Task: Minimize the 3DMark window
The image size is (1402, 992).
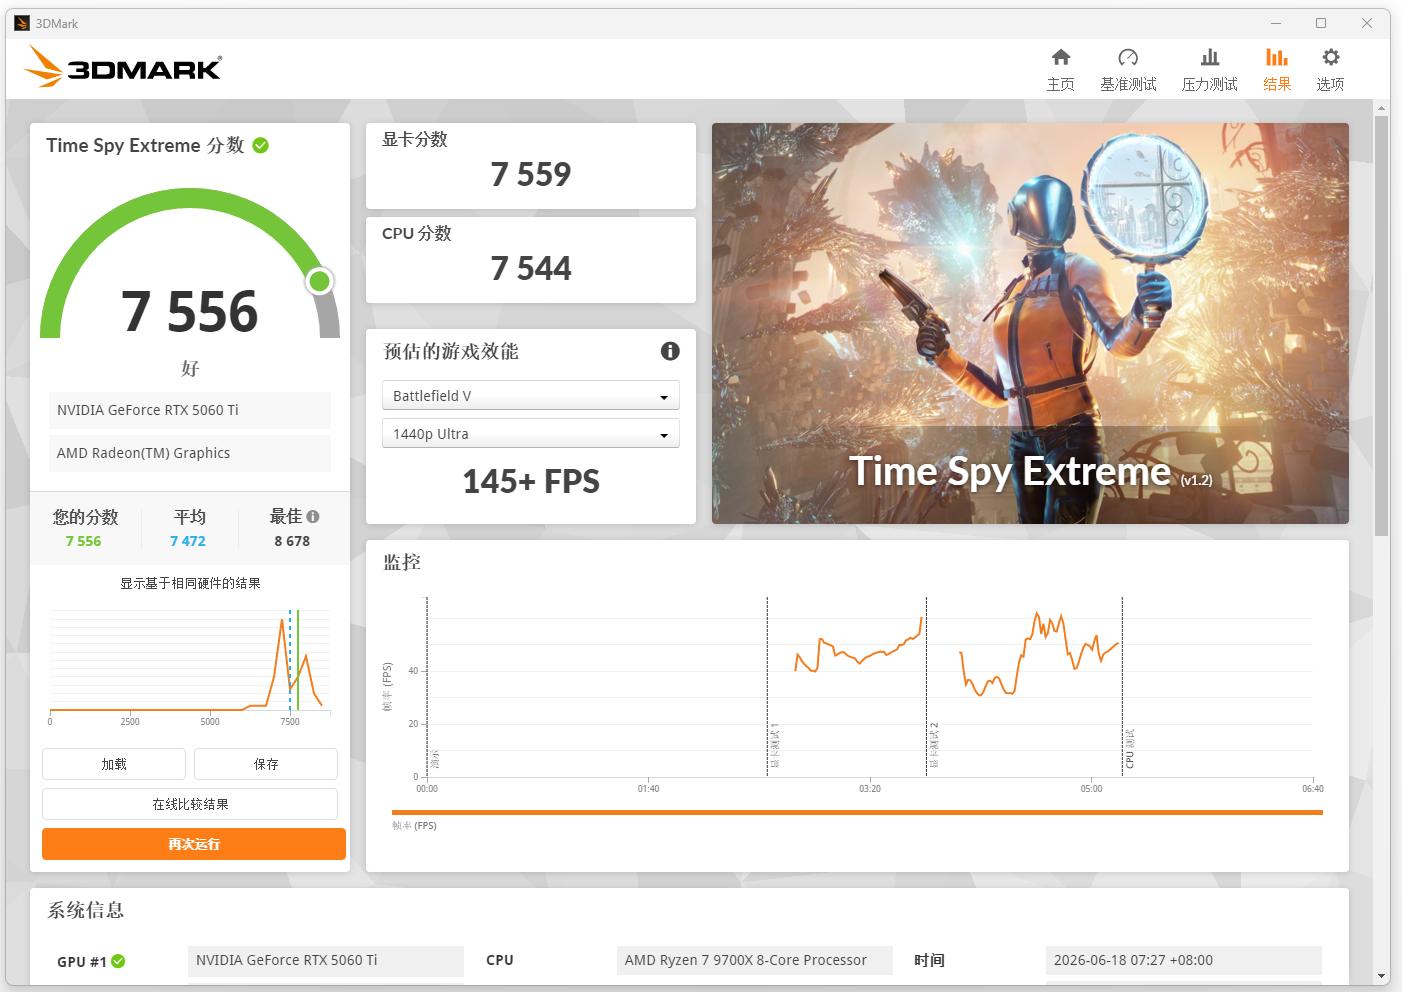Action: tap(1276, 23)
